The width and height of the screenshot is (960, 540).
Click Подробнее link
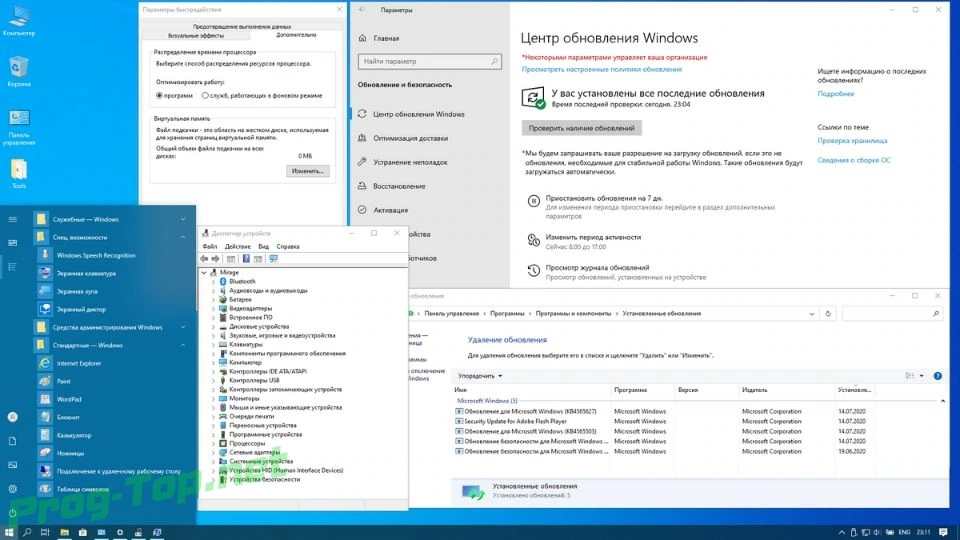[836, 94]
